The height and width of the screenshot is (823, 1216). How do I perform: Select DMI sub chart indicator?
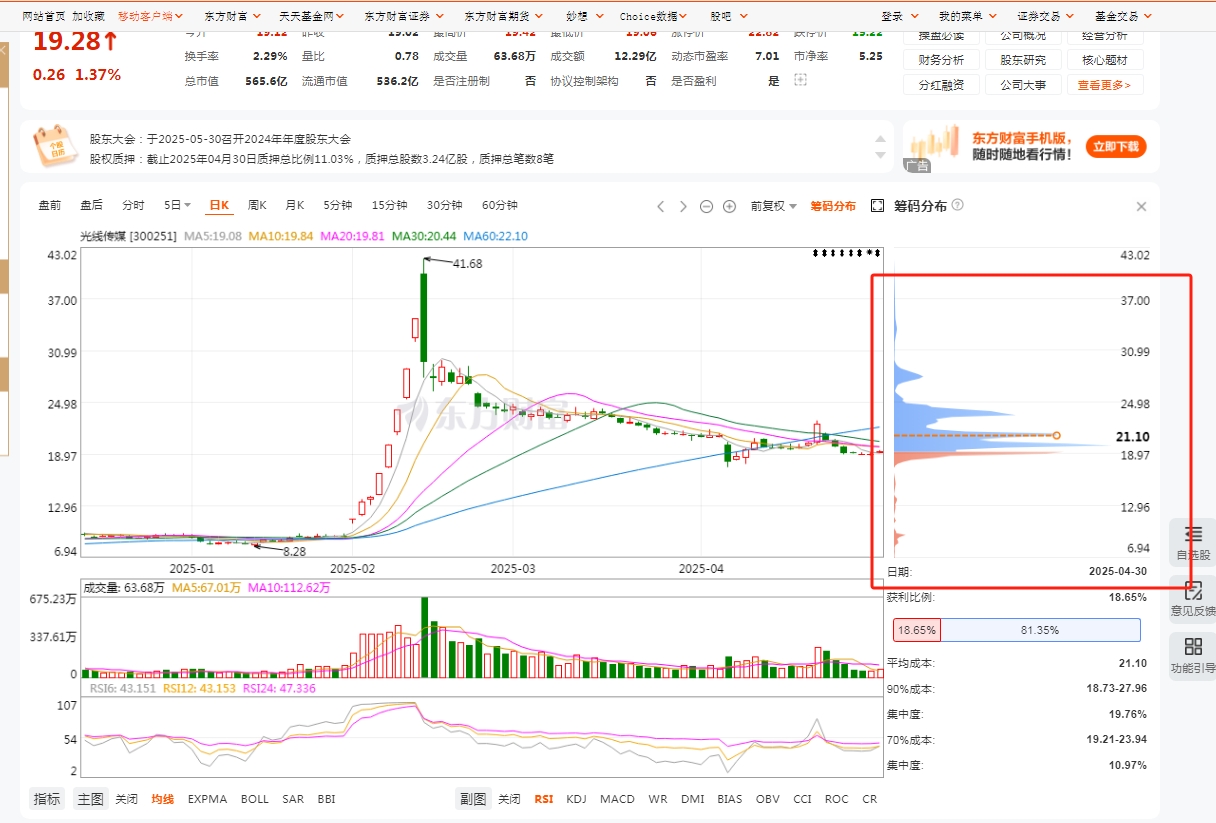pos(692,799)
